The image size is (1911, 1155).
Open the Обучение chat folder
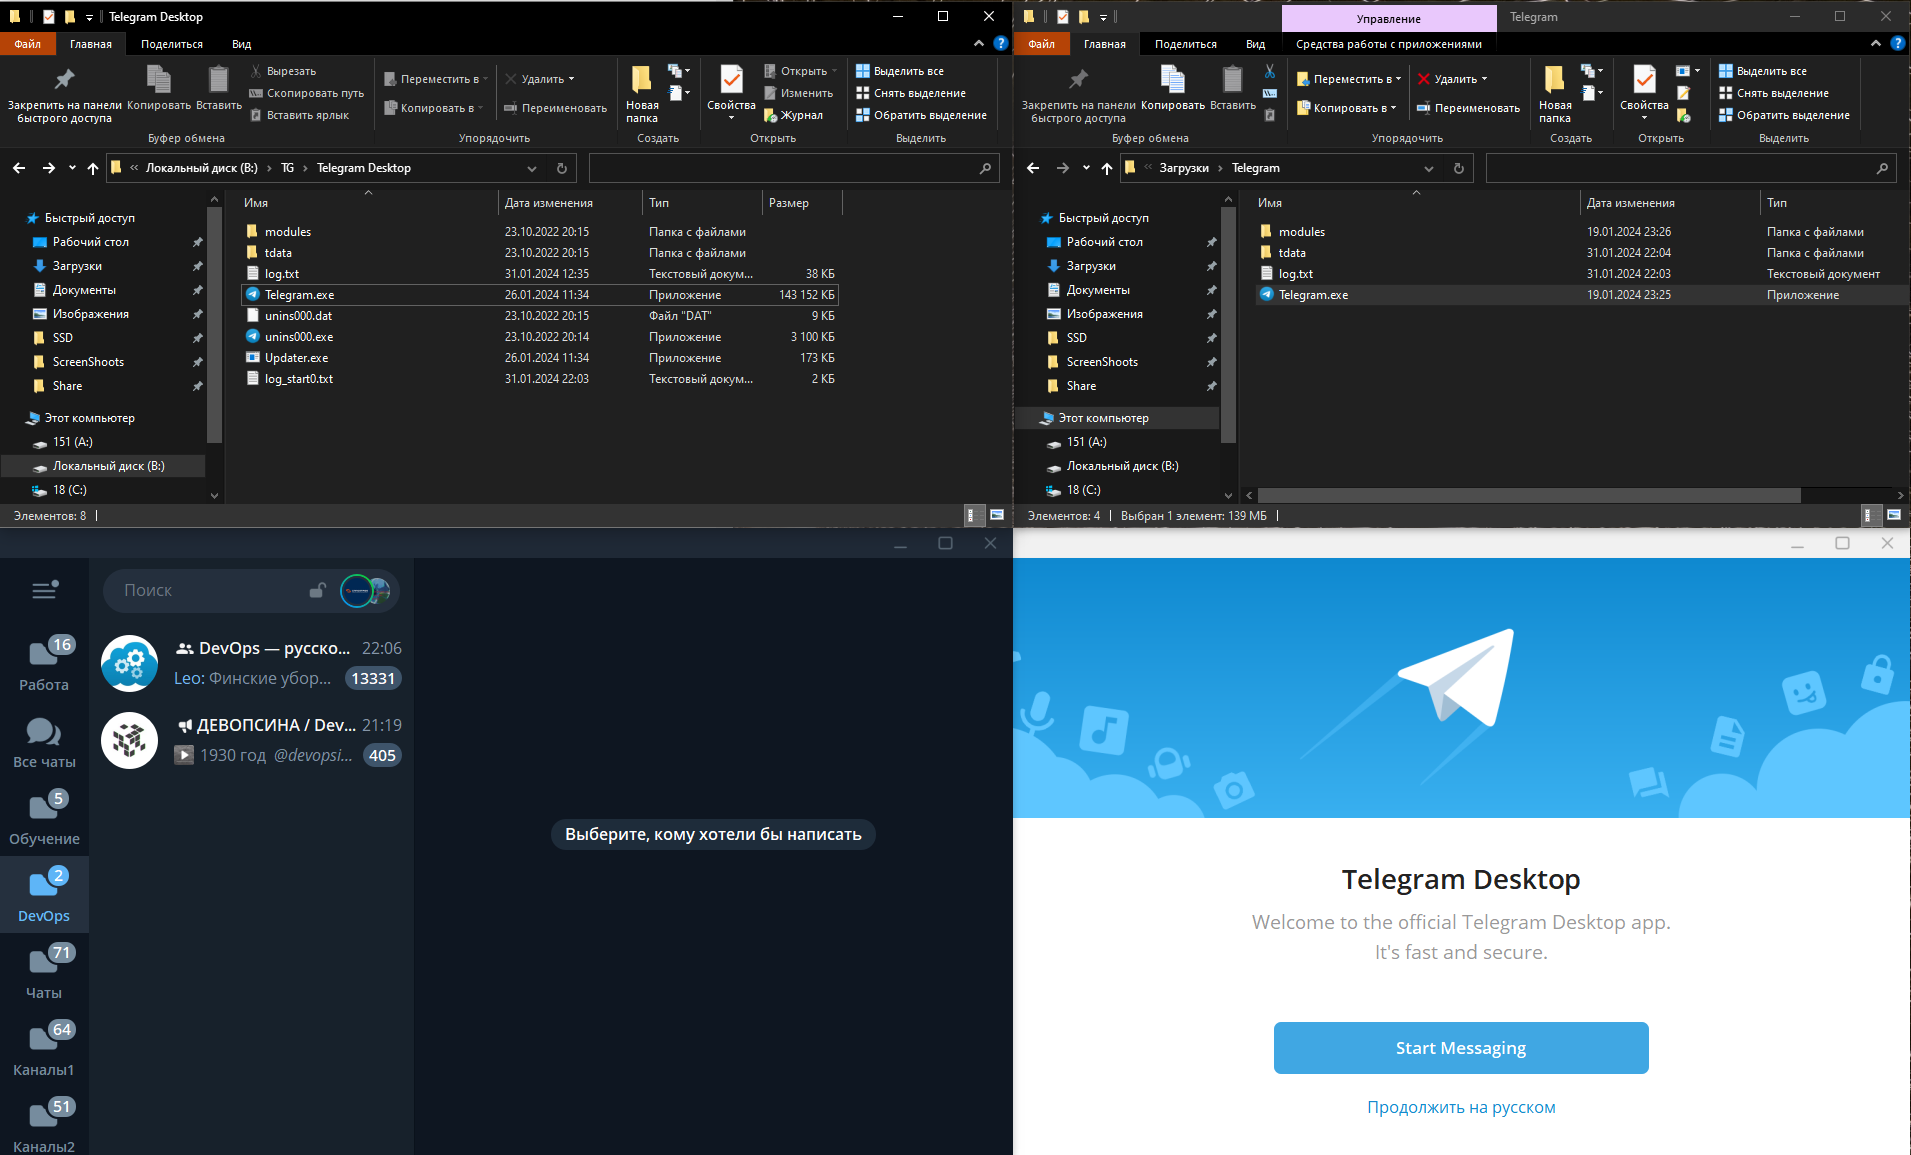[x=44, y=818]
